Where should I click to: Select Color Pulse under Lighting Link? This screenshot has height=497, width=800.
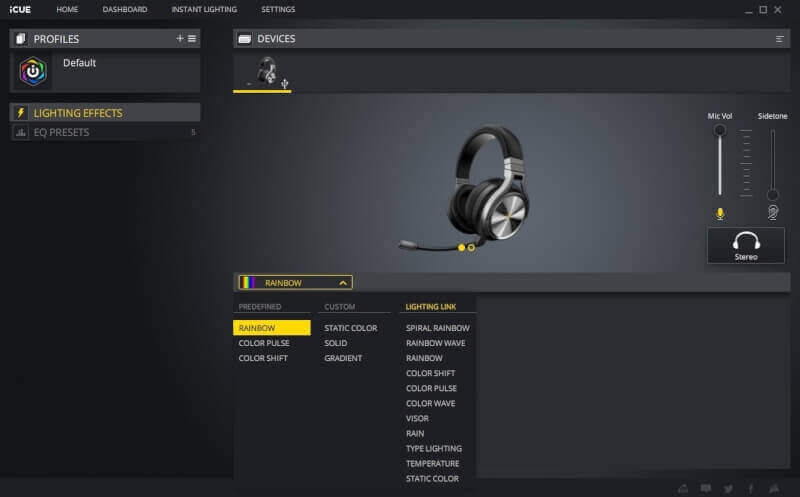(x=432, y=388)
